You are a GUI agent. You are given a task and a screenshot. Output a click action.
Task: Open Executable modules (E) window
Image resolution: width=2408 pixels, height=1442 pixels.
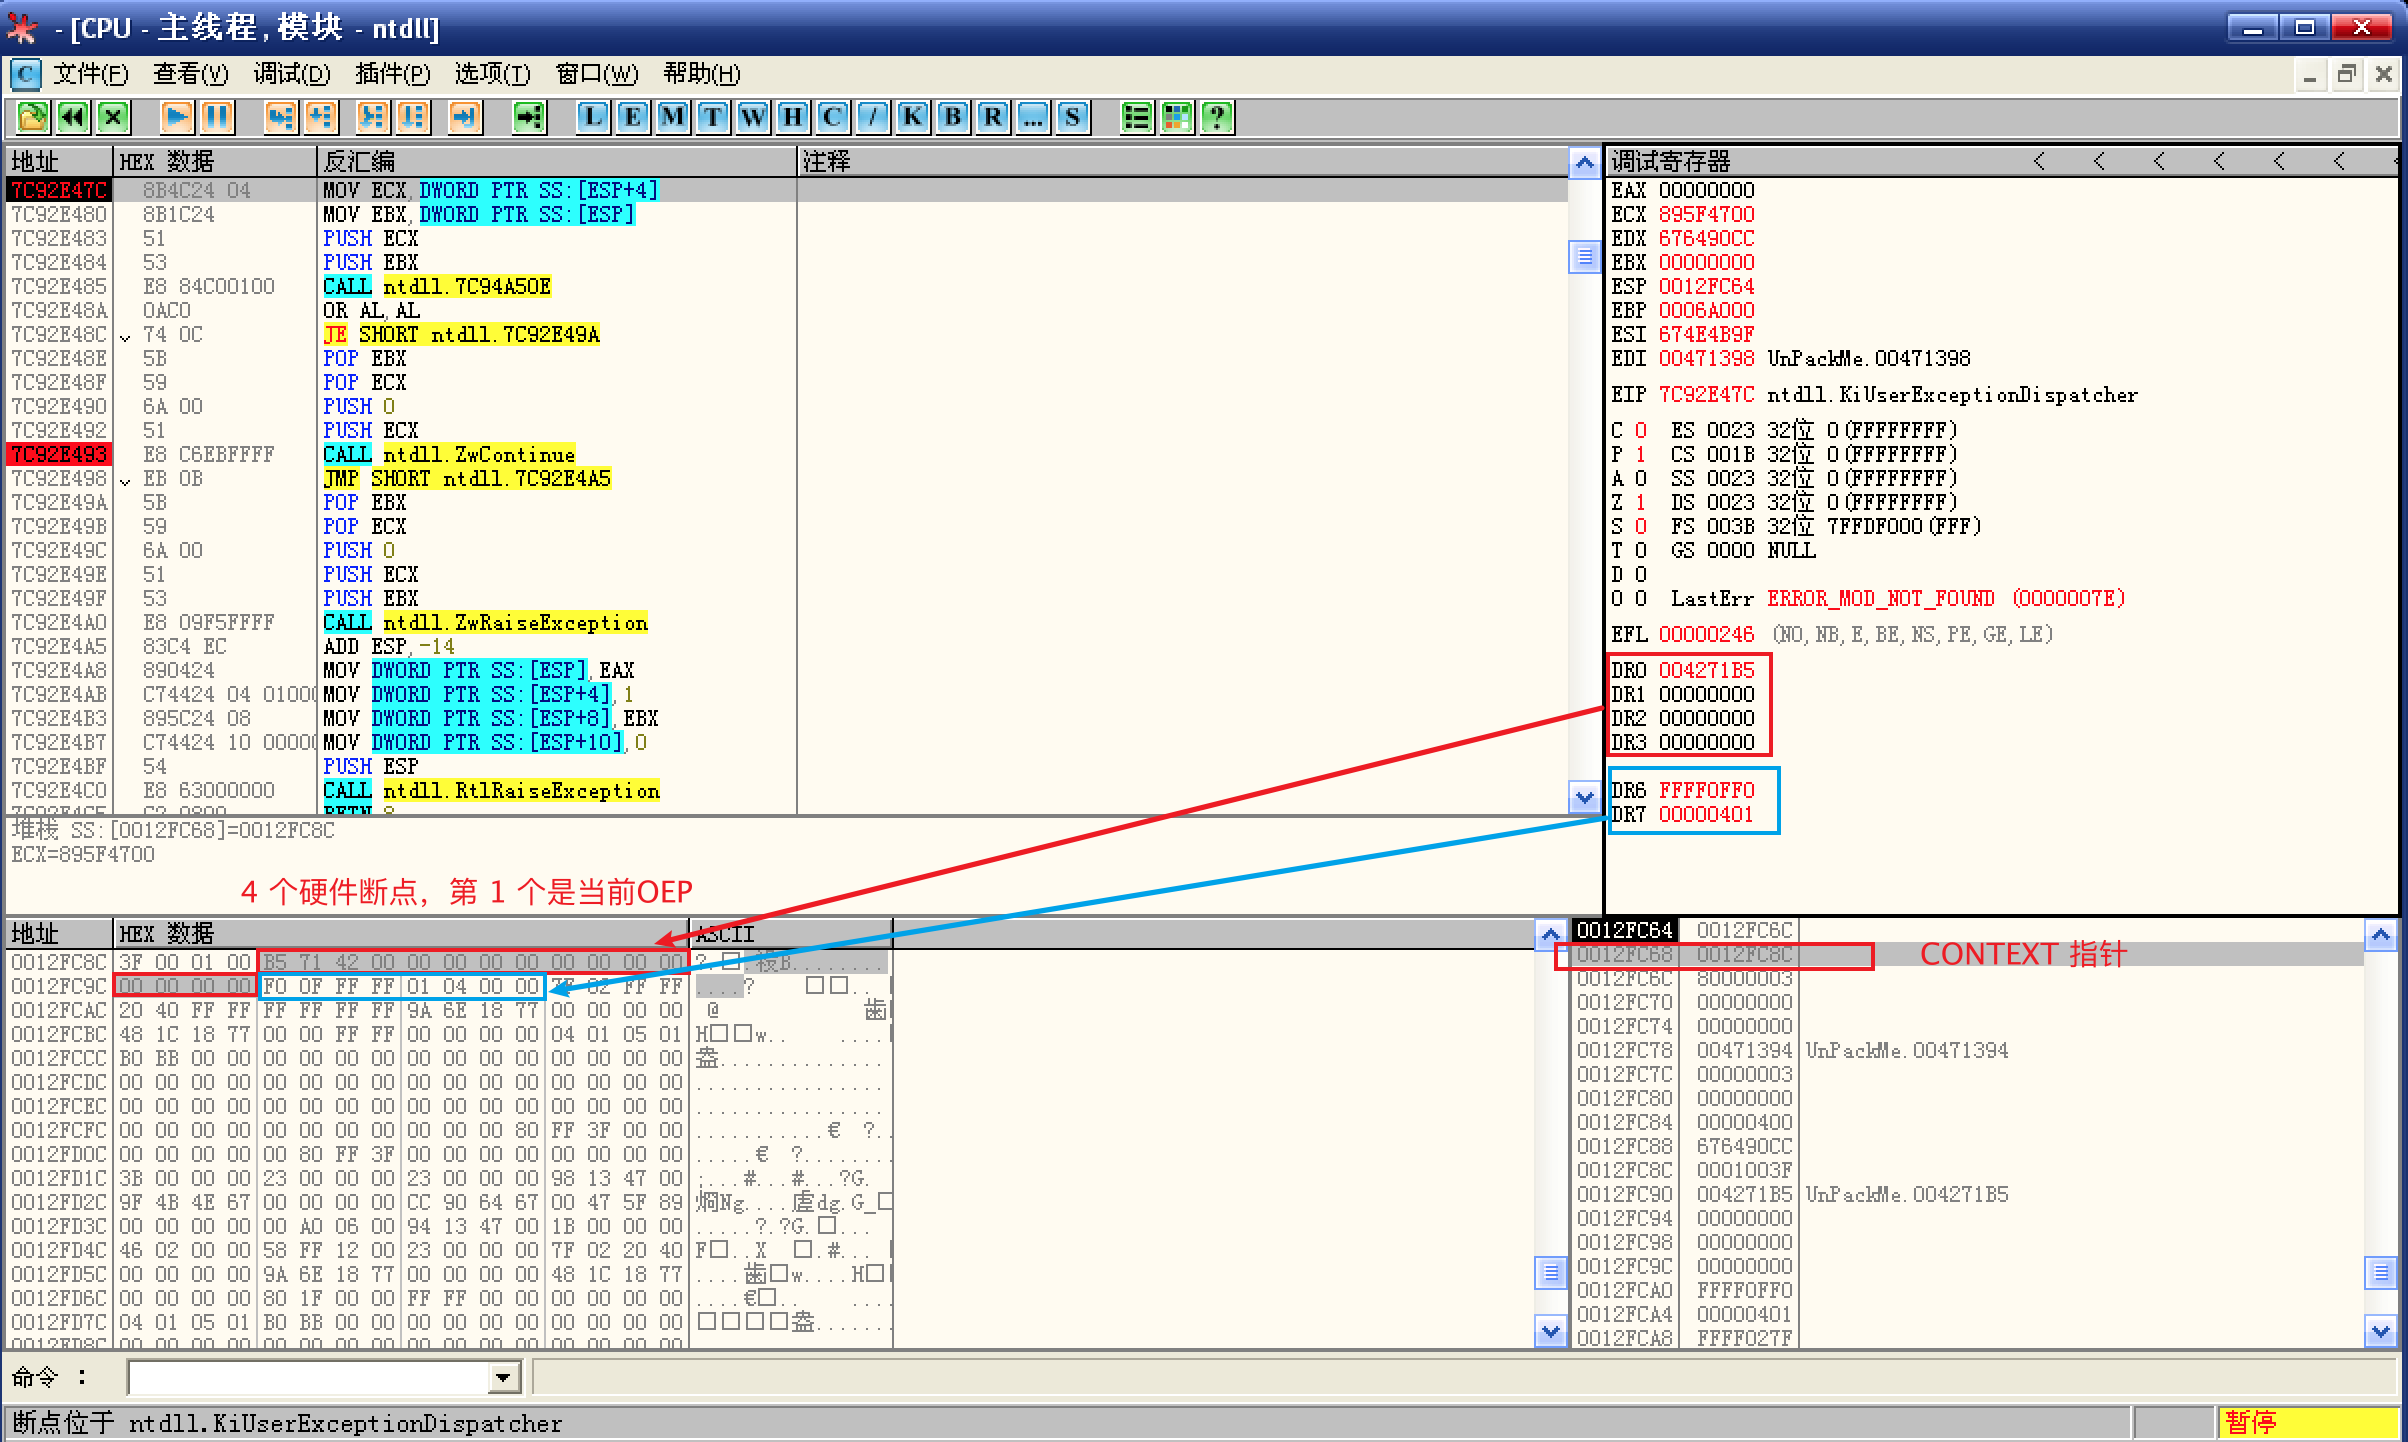[633, 117]
